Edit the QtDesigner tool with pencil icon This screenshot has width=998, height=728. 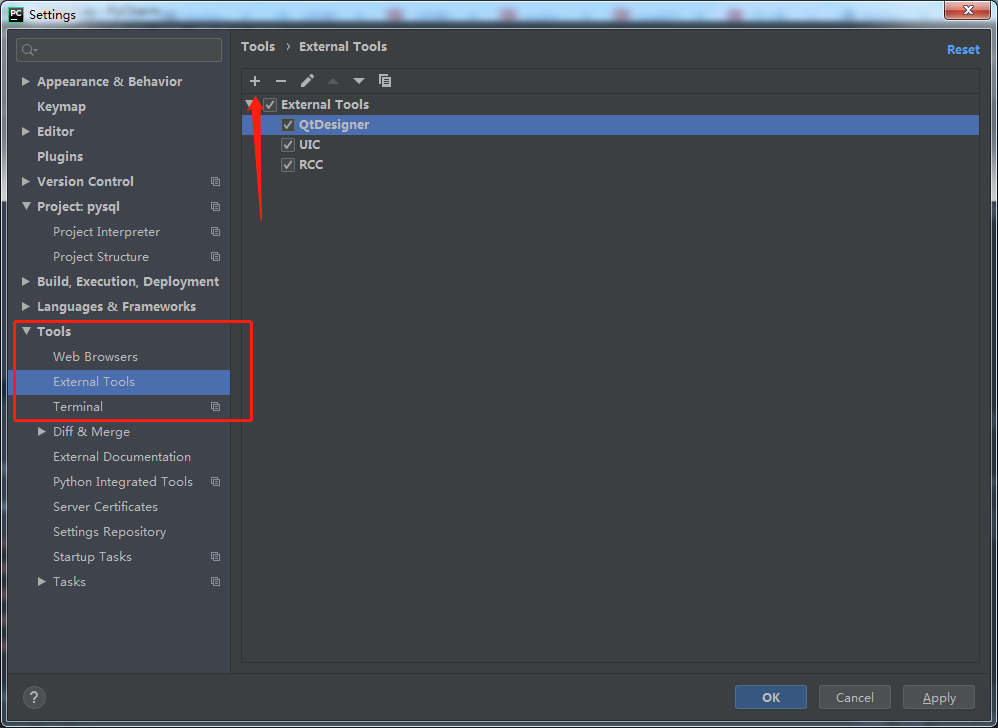tap(307, 81)
